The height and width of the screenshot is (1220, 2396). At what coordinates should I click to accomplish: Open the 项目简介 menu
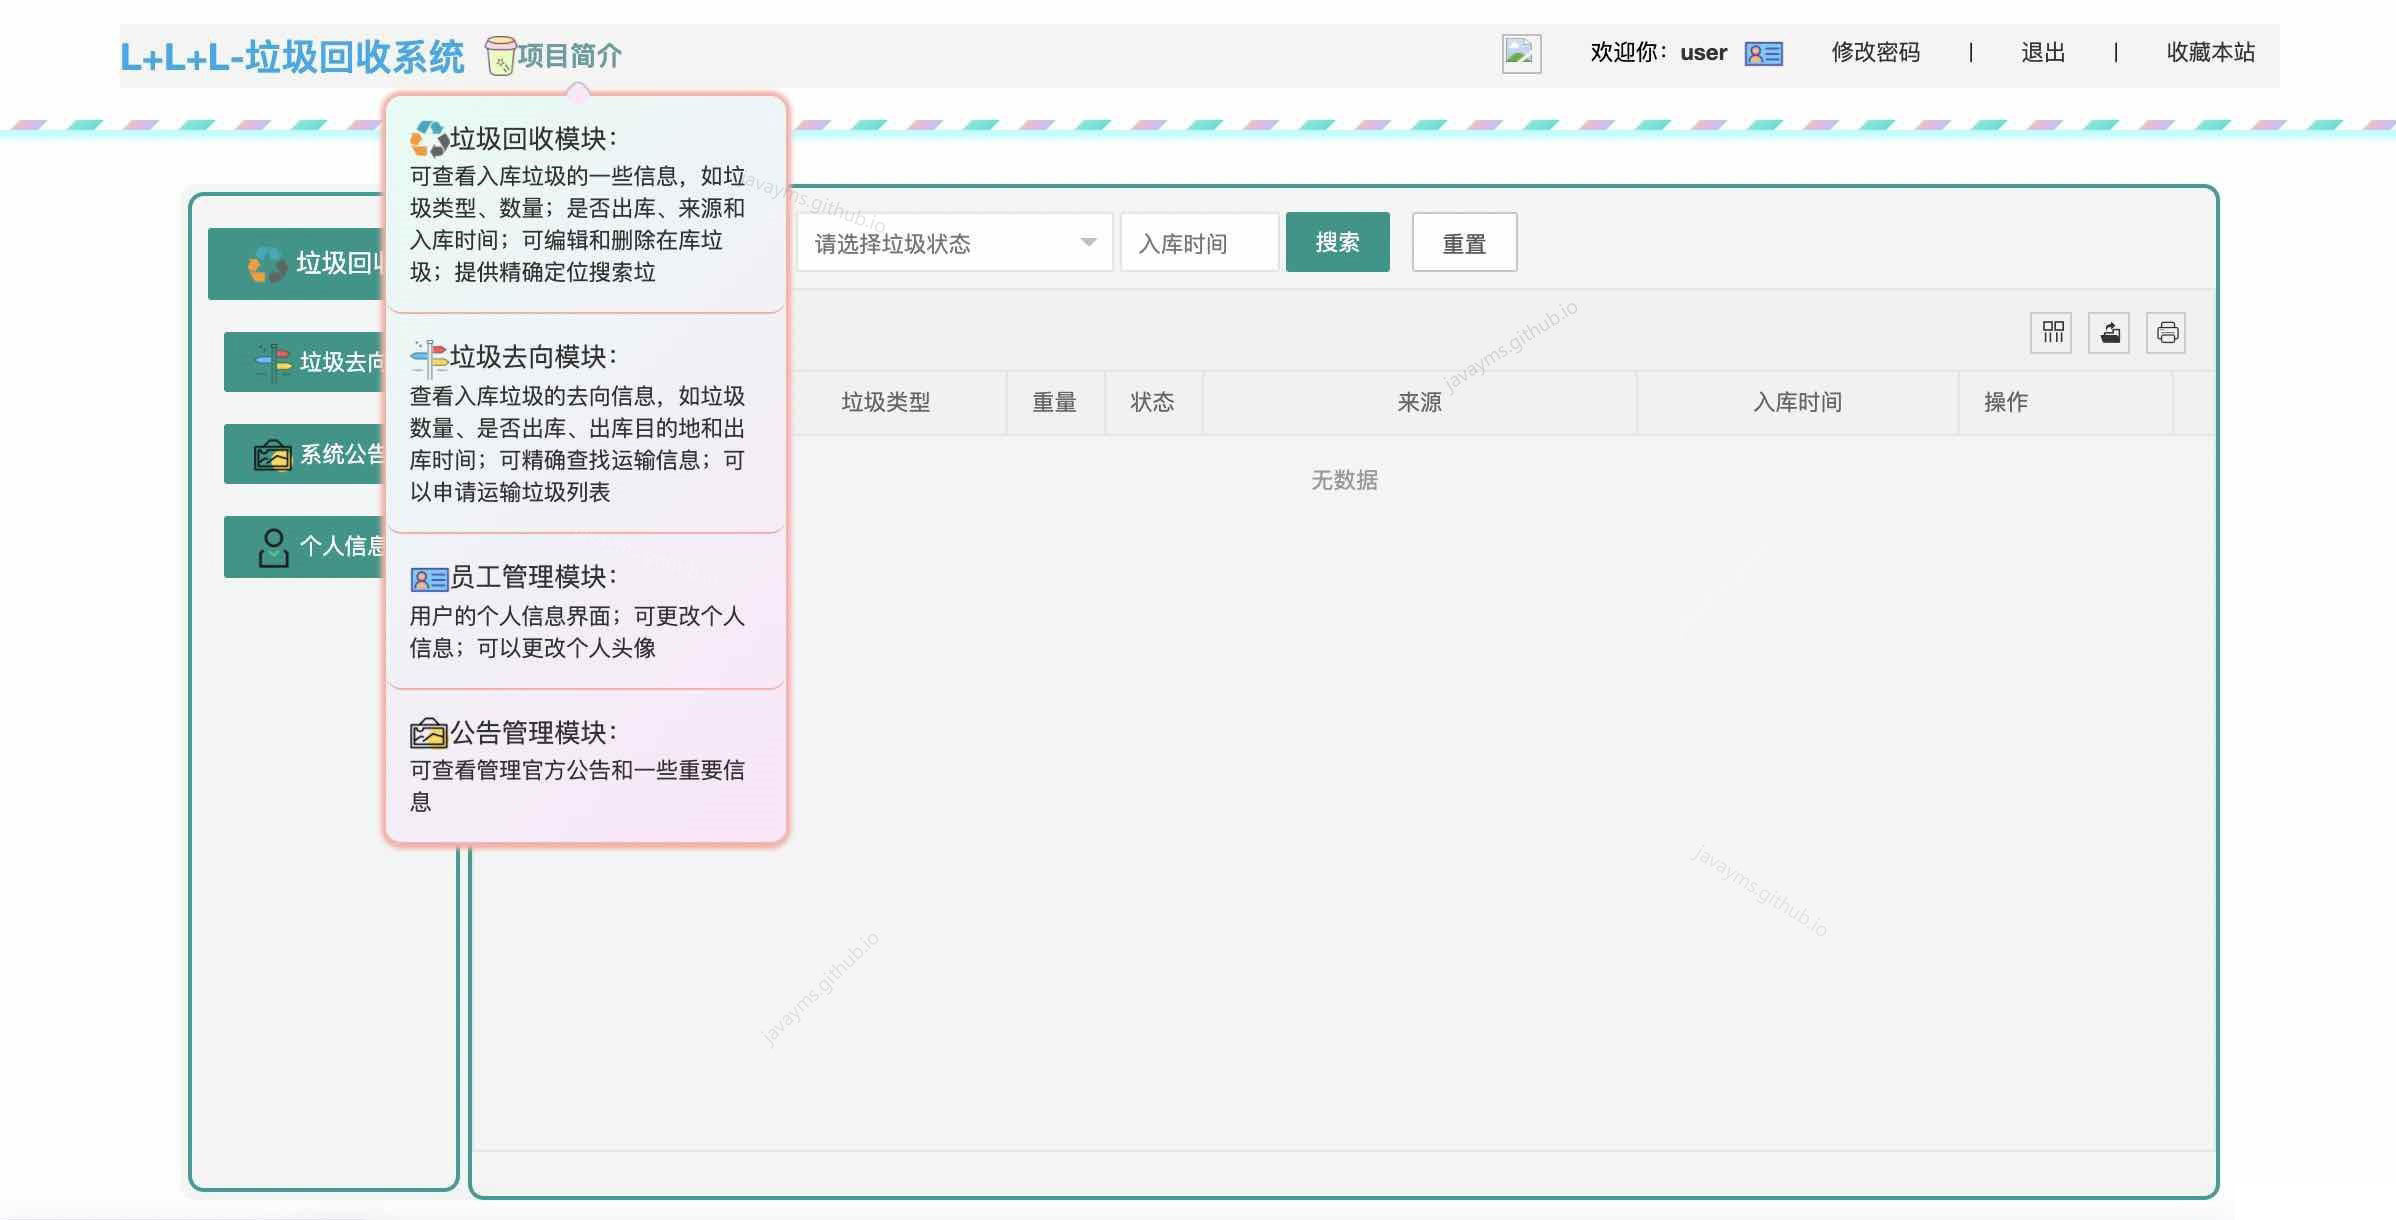569,56
